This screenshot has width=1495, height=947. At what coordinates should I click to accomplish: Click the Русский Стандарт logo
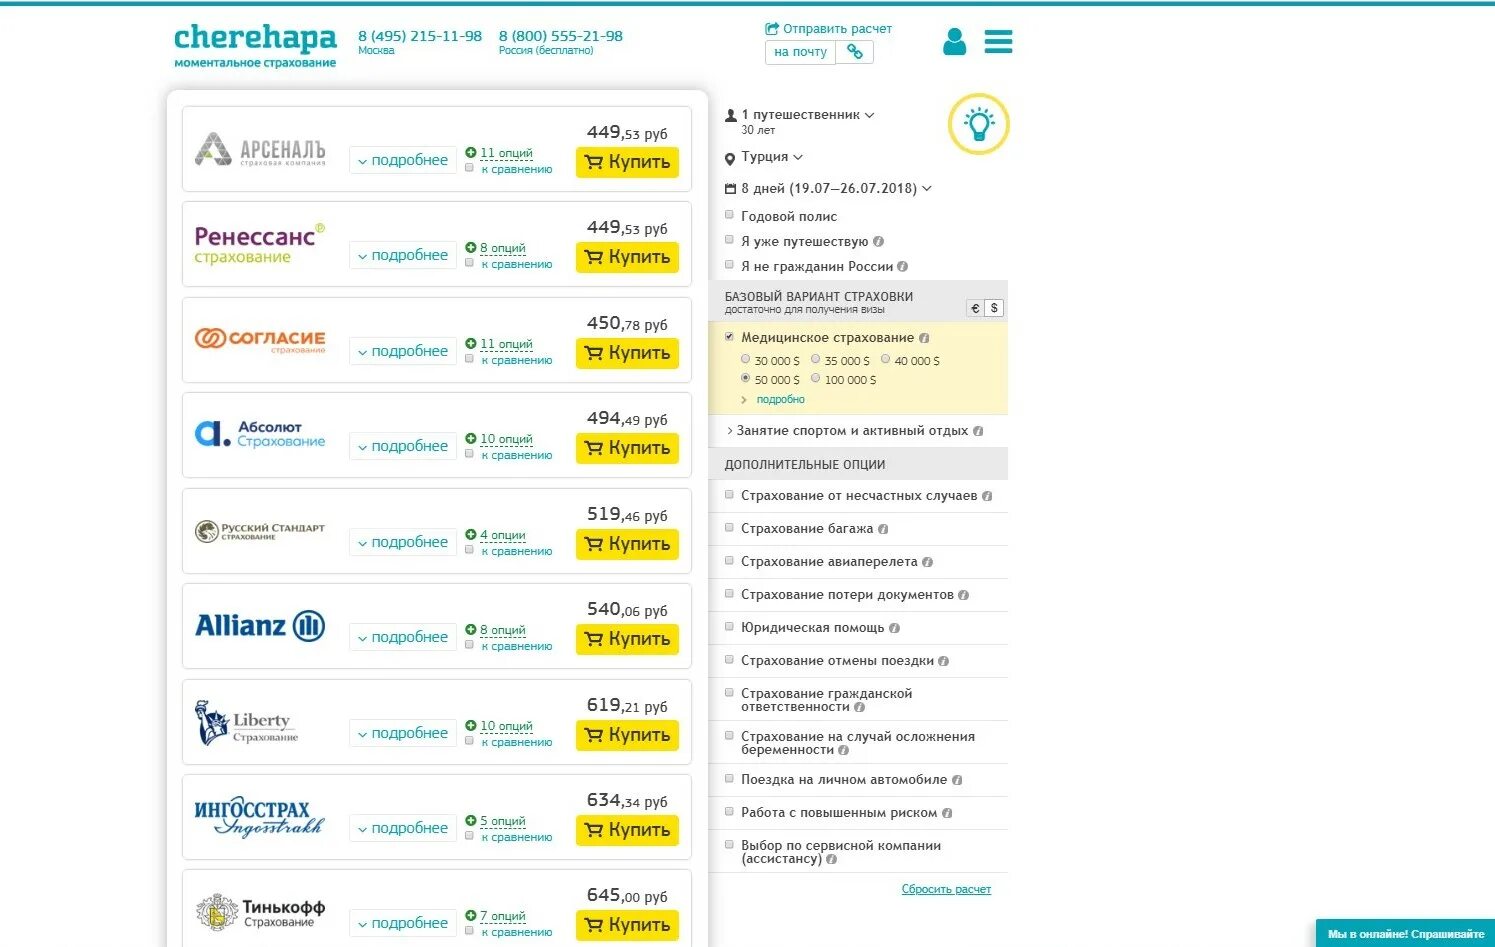point(260,531)
